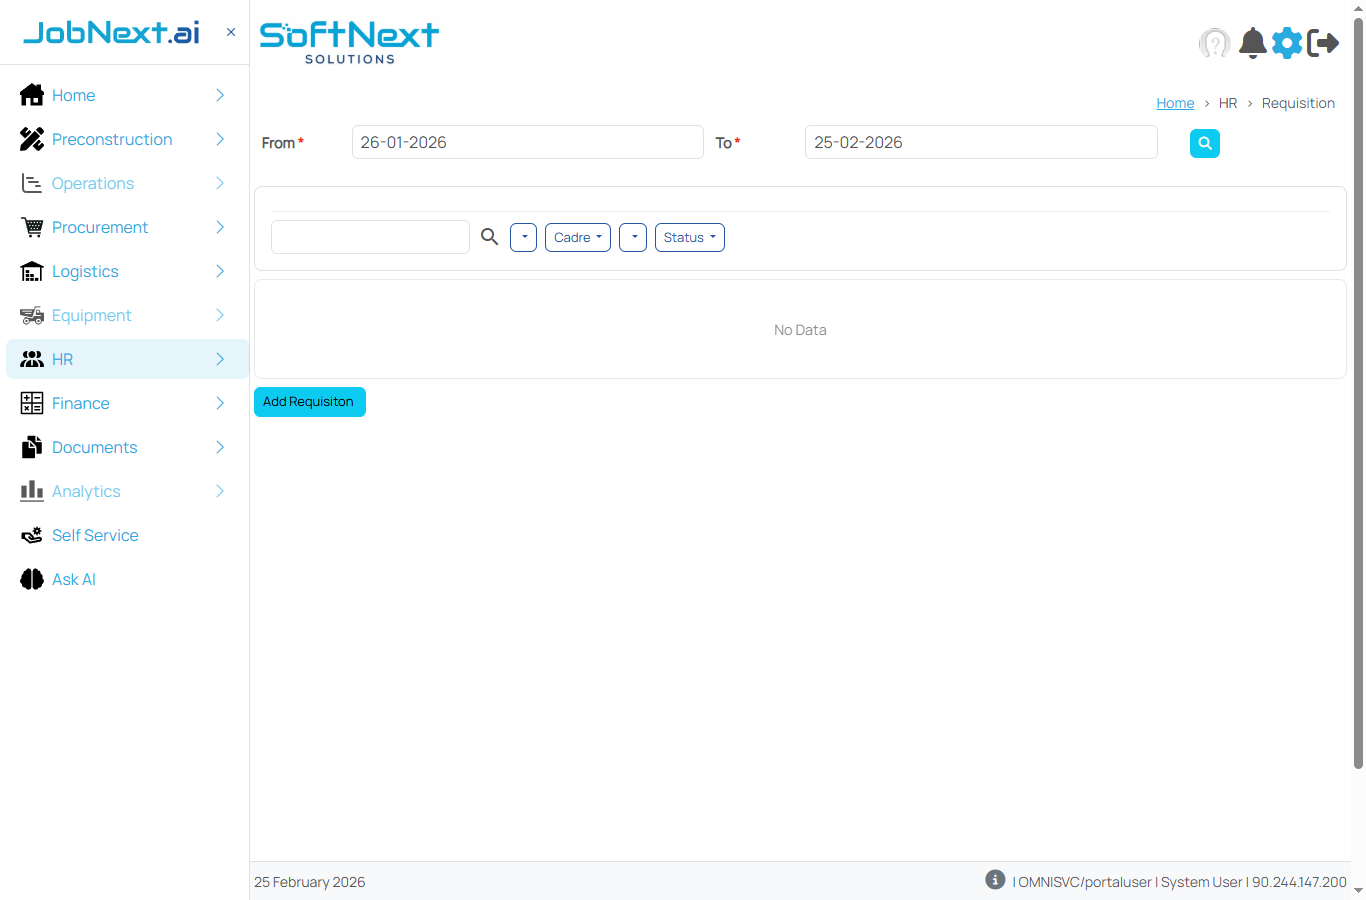Click the blue settings gear icon
Image resolution: width=1366 pixels, height=900 pixels.
click(x=1287, y=43)
